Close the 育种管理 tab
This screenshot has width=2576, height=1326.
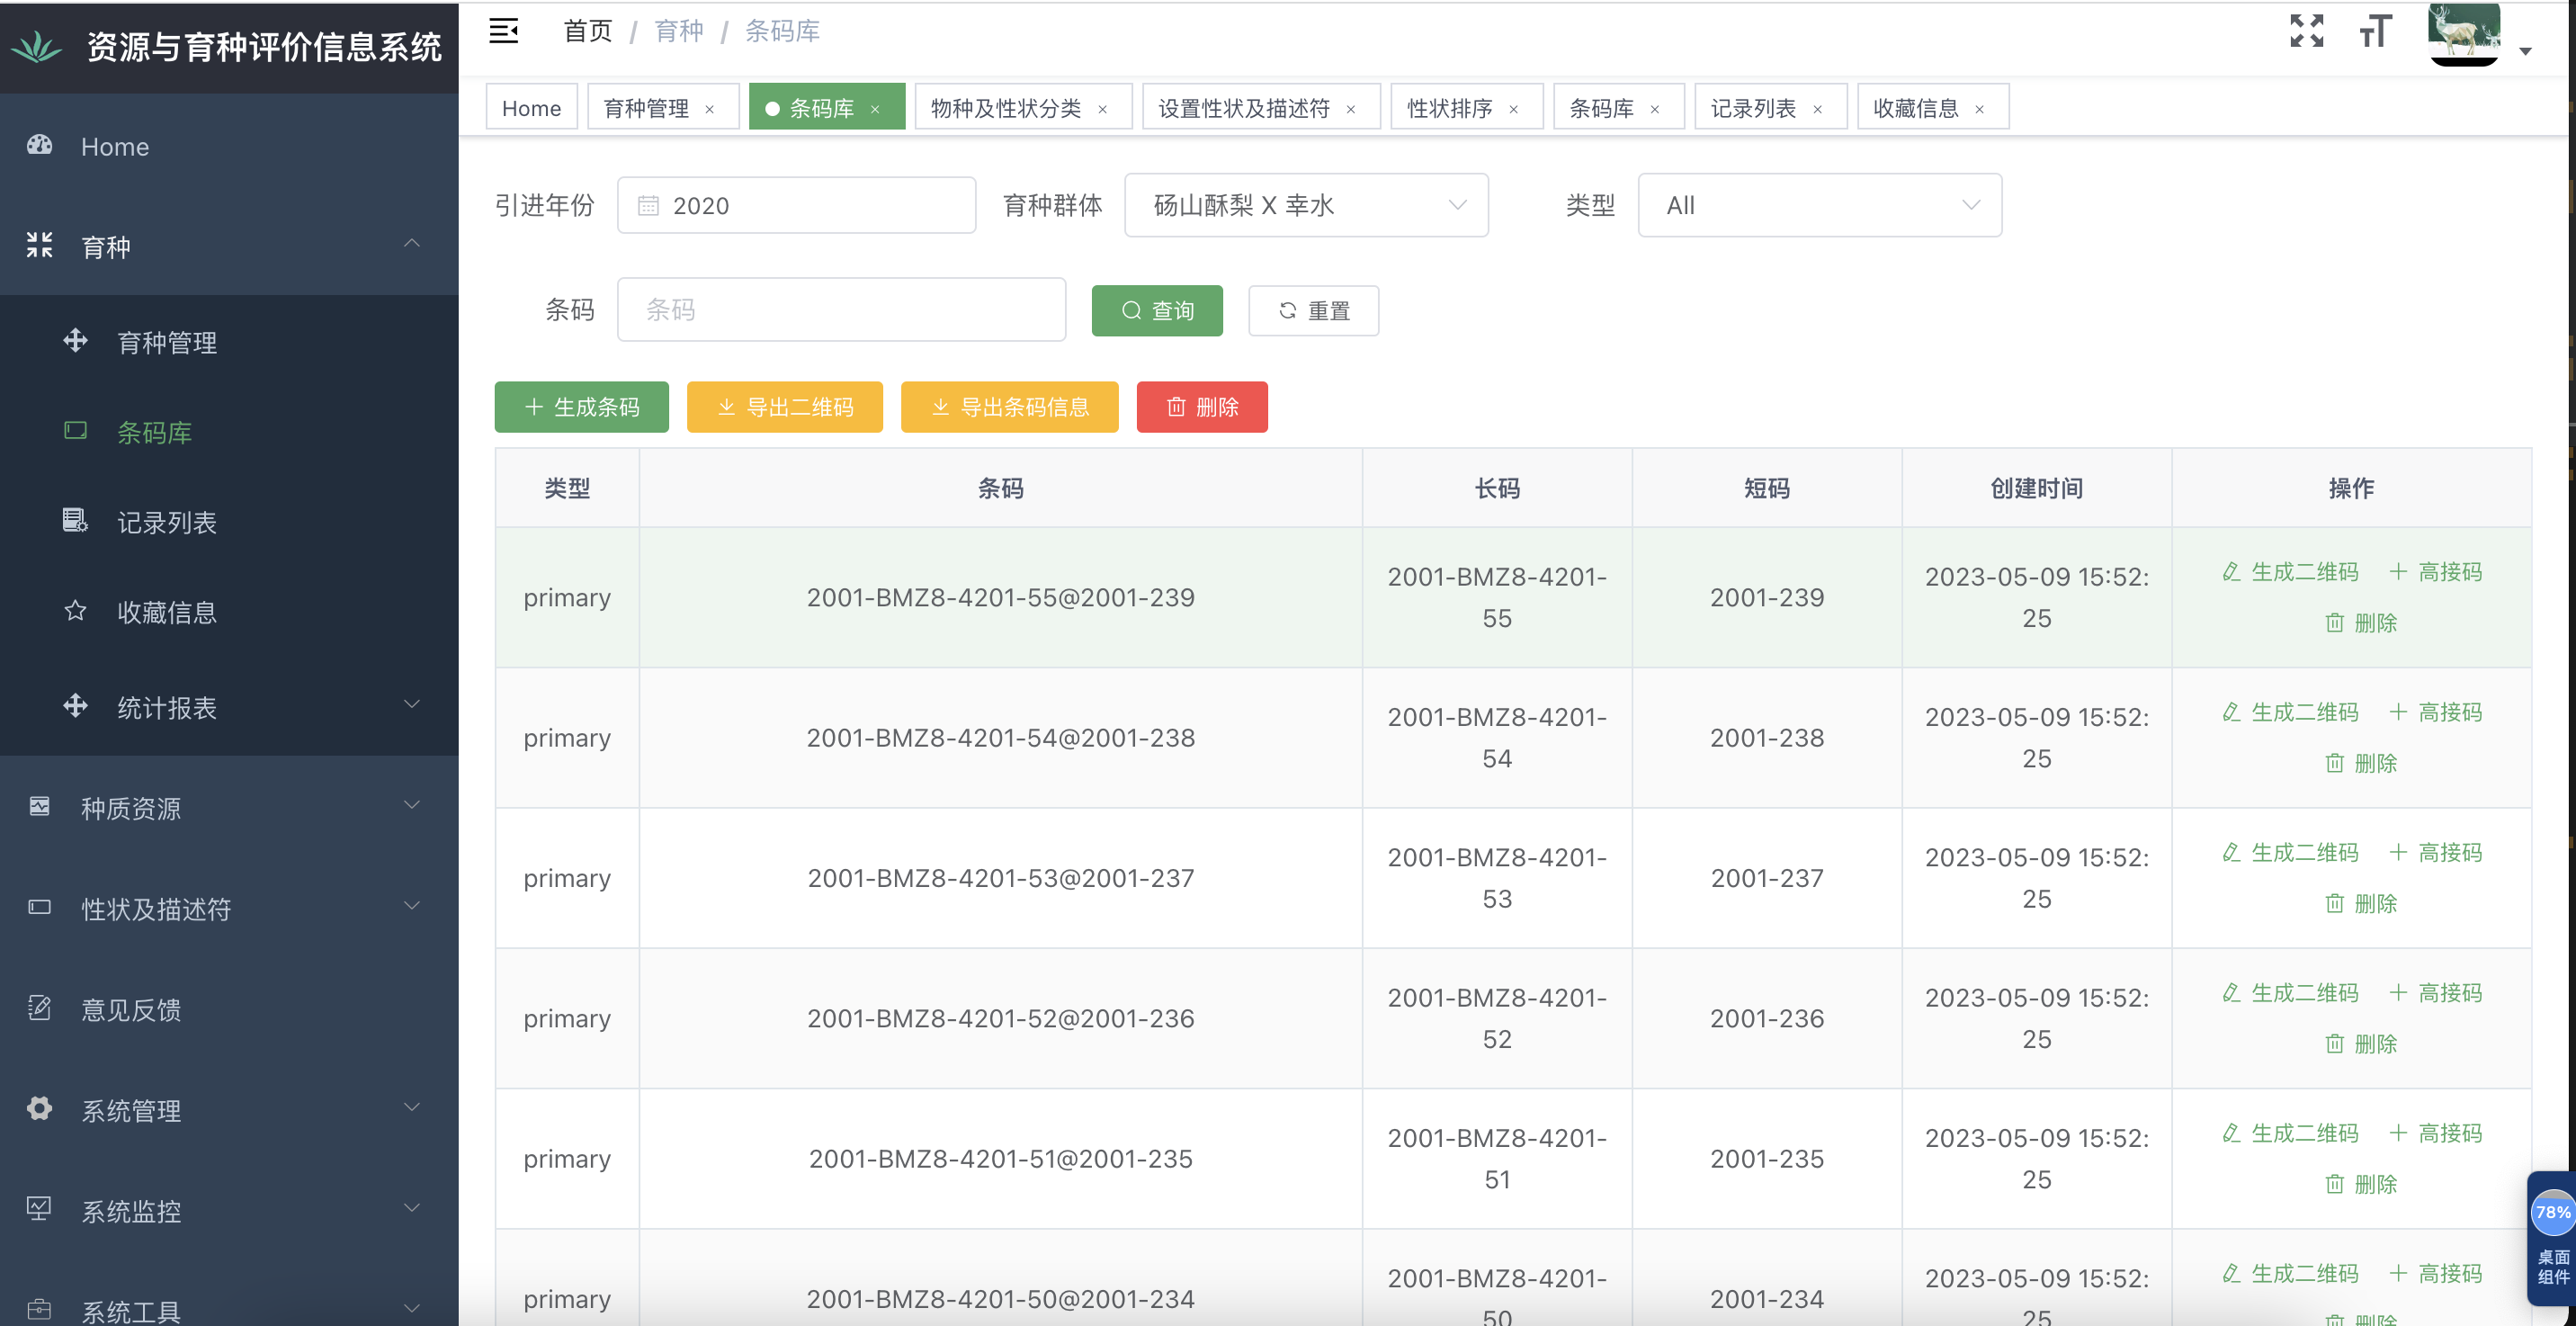pos(710,109)
